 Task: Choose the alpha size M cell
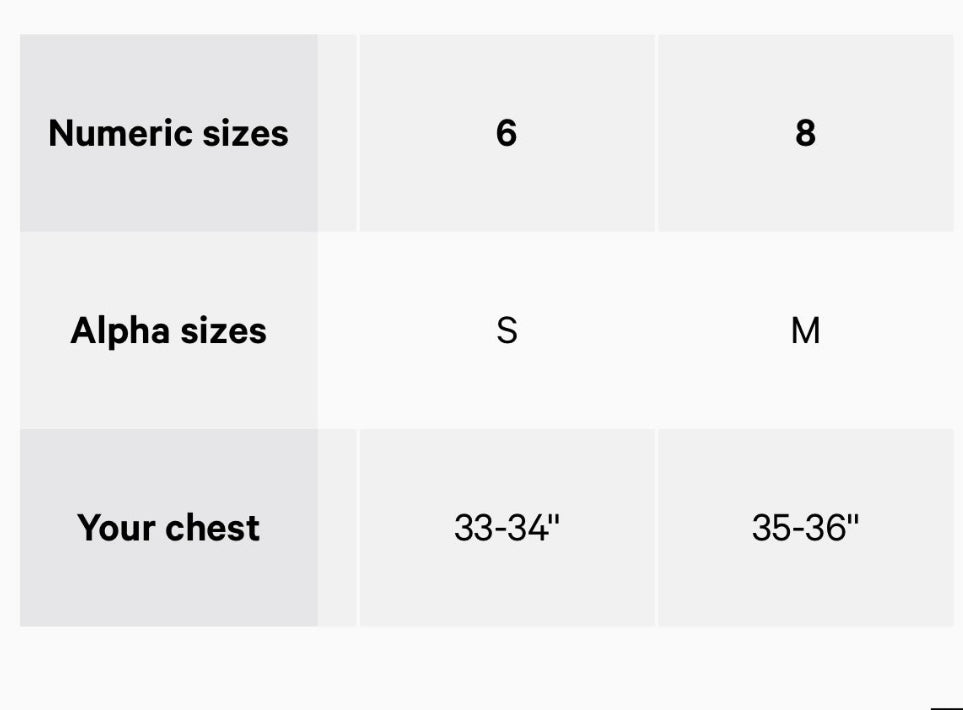click(805, 331)
